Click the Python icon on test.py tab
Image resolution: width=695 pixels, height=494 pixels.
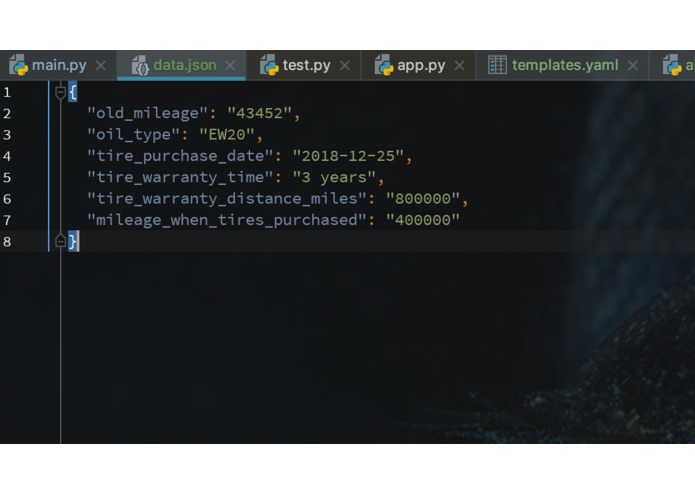click(269, 65)
